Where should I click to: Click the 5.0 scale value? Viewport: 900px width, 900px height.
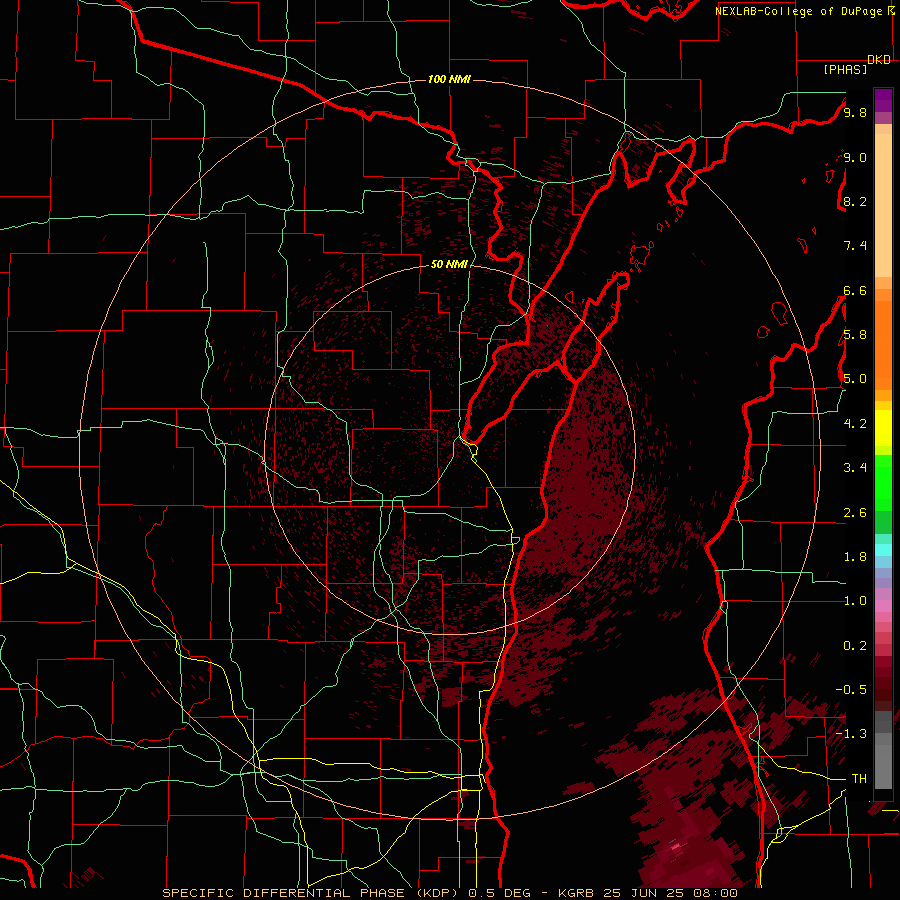click(855, 379)
